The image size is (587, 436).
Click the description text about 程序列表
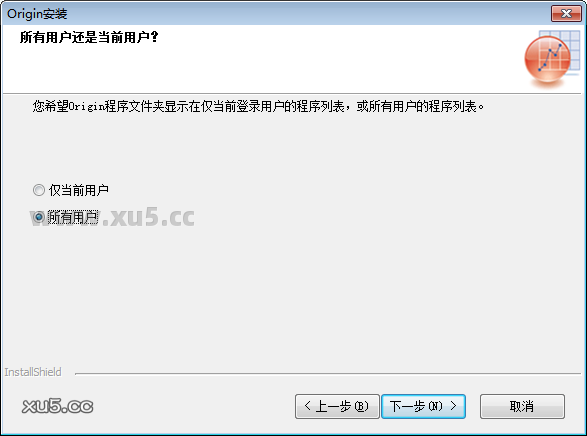(258, 107)
